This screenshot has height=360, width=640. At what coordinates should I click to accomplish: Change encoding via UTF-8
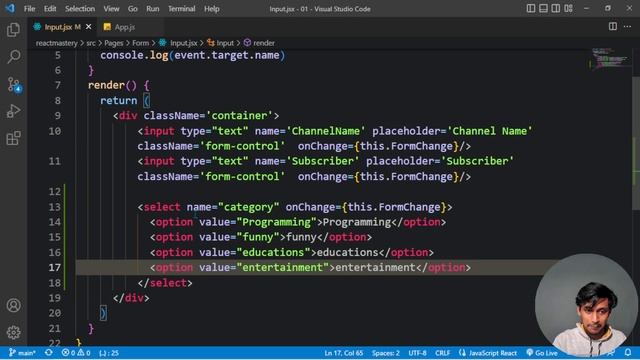(x=417, y=353)
